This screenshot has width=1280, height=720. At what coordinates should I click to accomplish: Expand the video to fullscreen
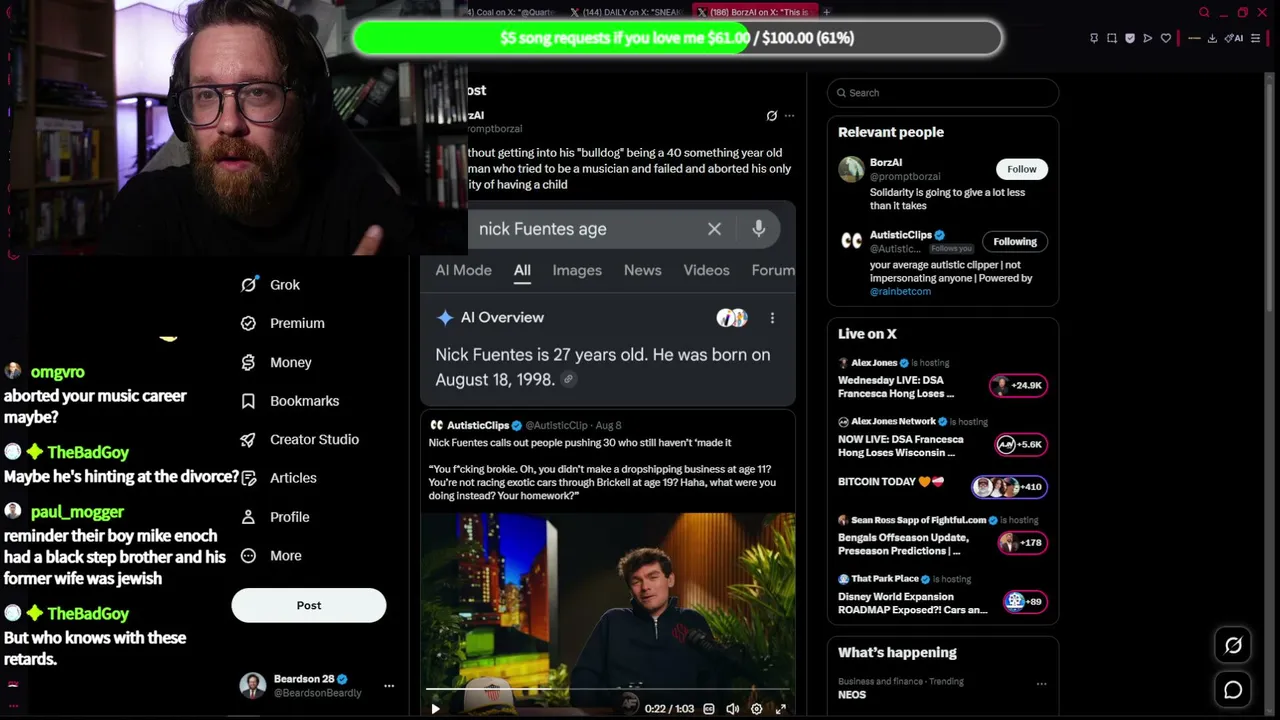click(781, 709)
